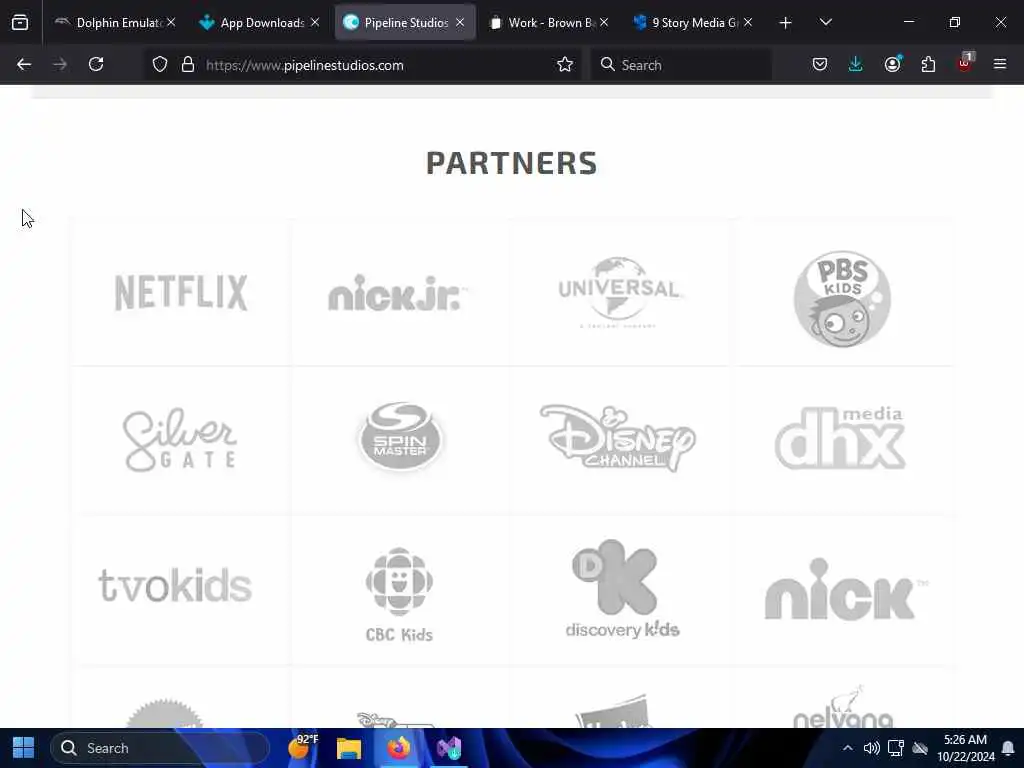
Task: Click the Discovery Kids partner logo
Action: pos(622,588)
